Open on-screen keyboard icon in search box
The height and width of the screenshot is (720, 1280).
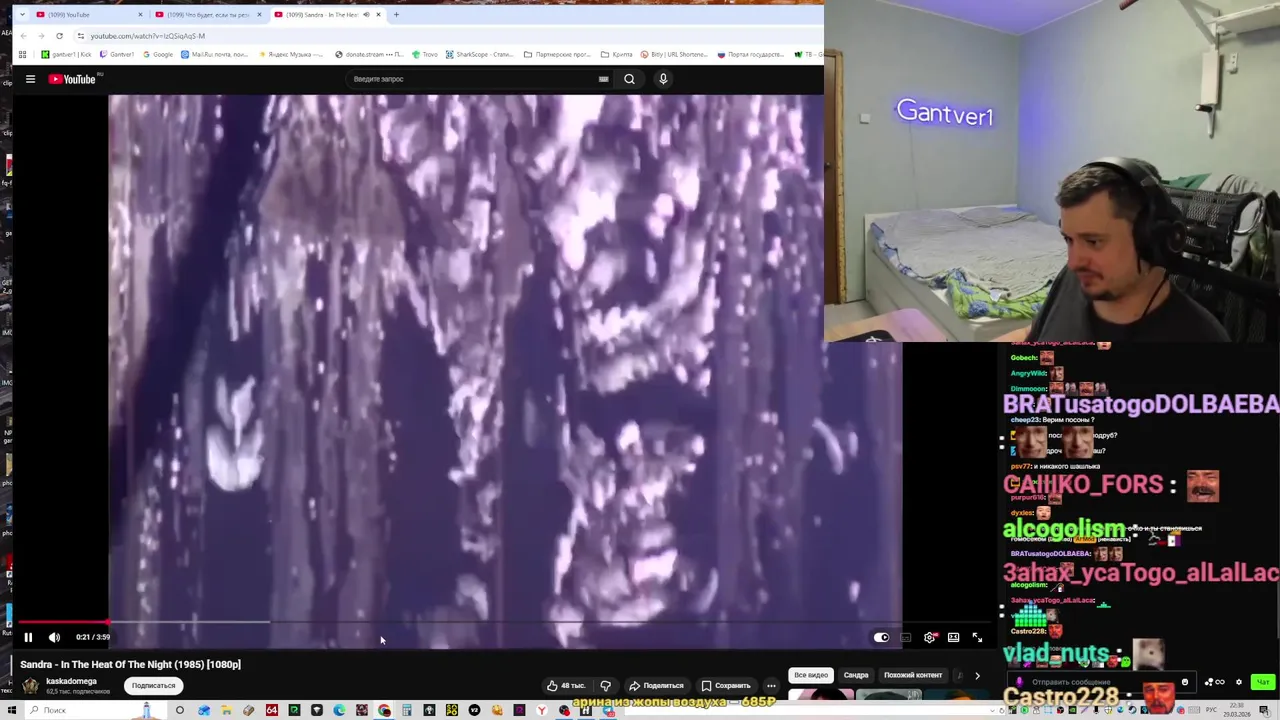click(x=603, y=79)
